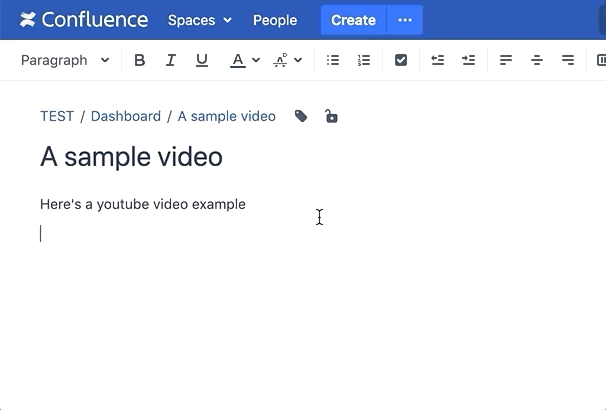606x410 pixels.
Task: Open page restrictions unlock icon
Action: (x=331, y=116)
